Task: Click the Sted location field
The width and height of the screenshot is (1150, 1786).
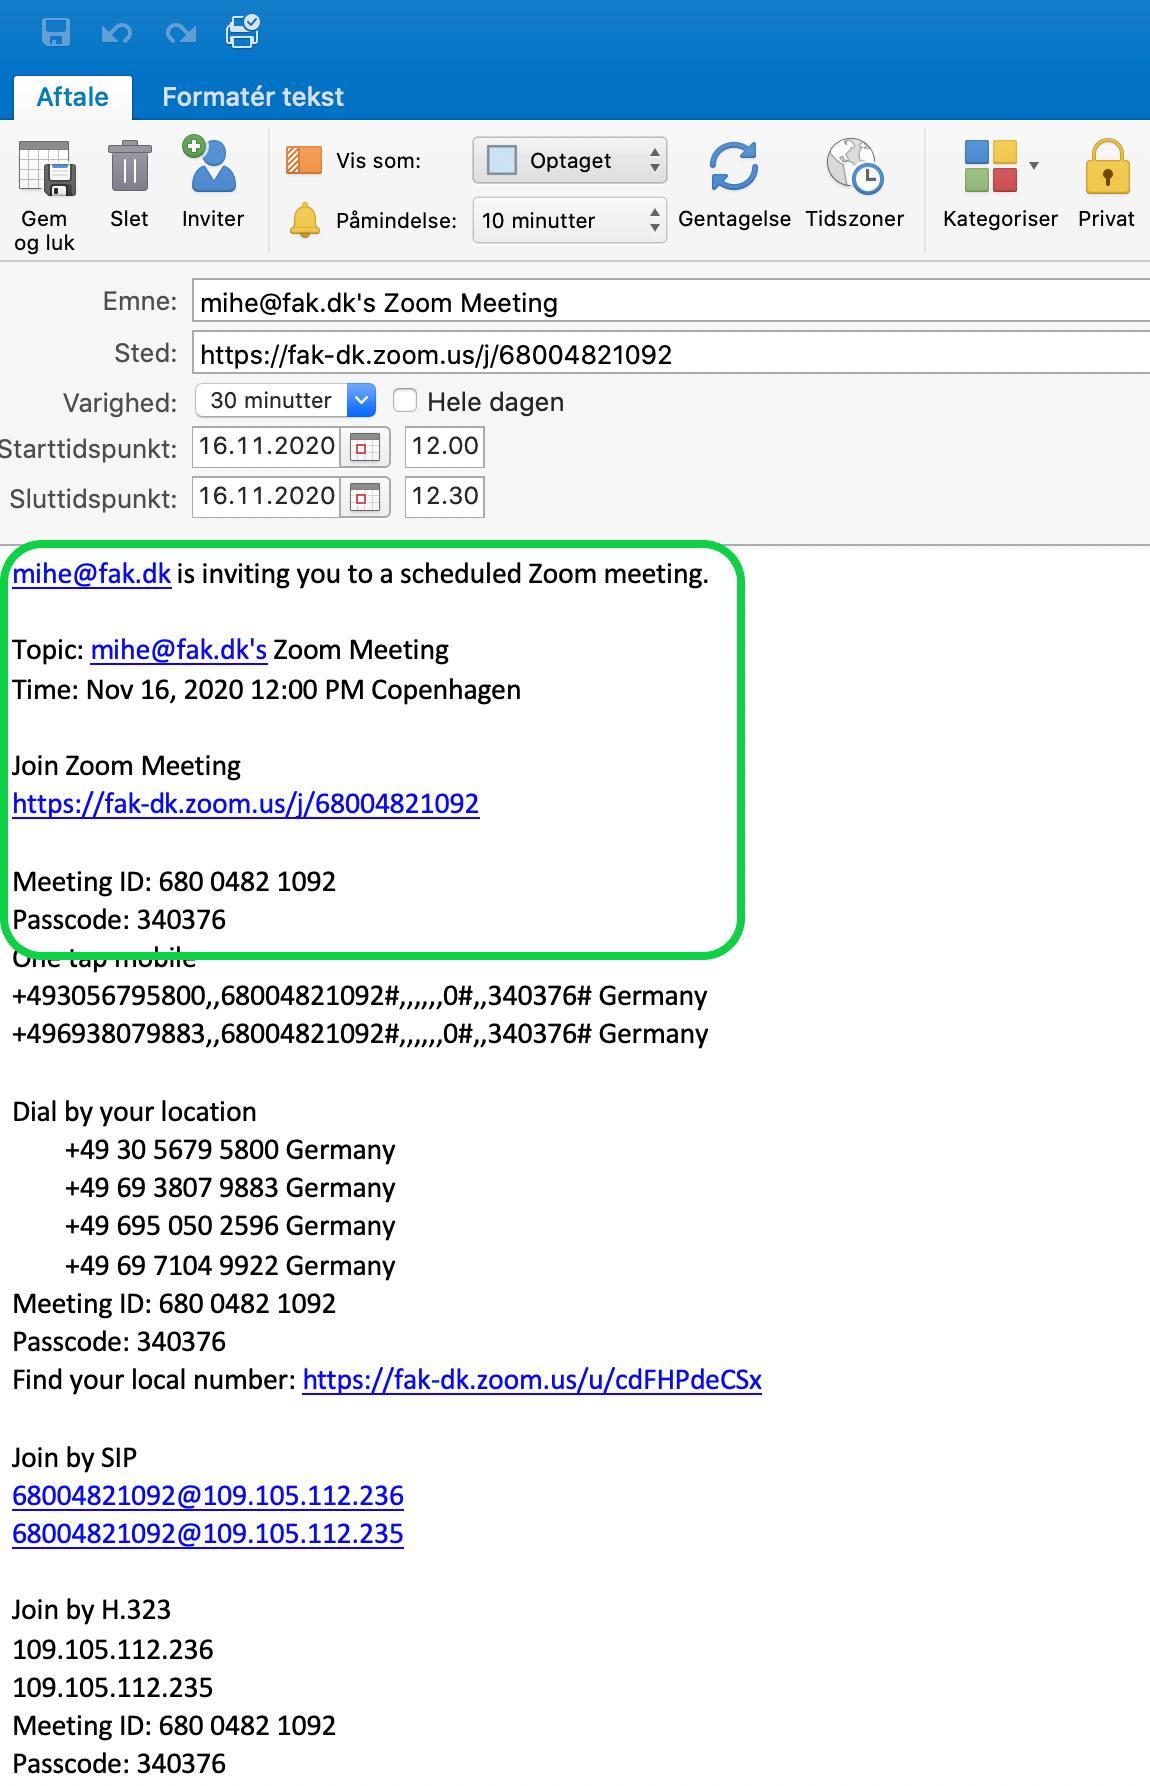Action: coord(671,353)
